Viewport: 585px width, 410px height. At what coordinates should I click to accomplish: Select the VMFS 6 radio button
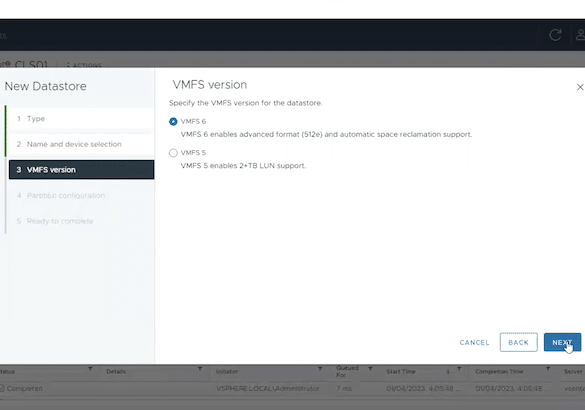173,122
